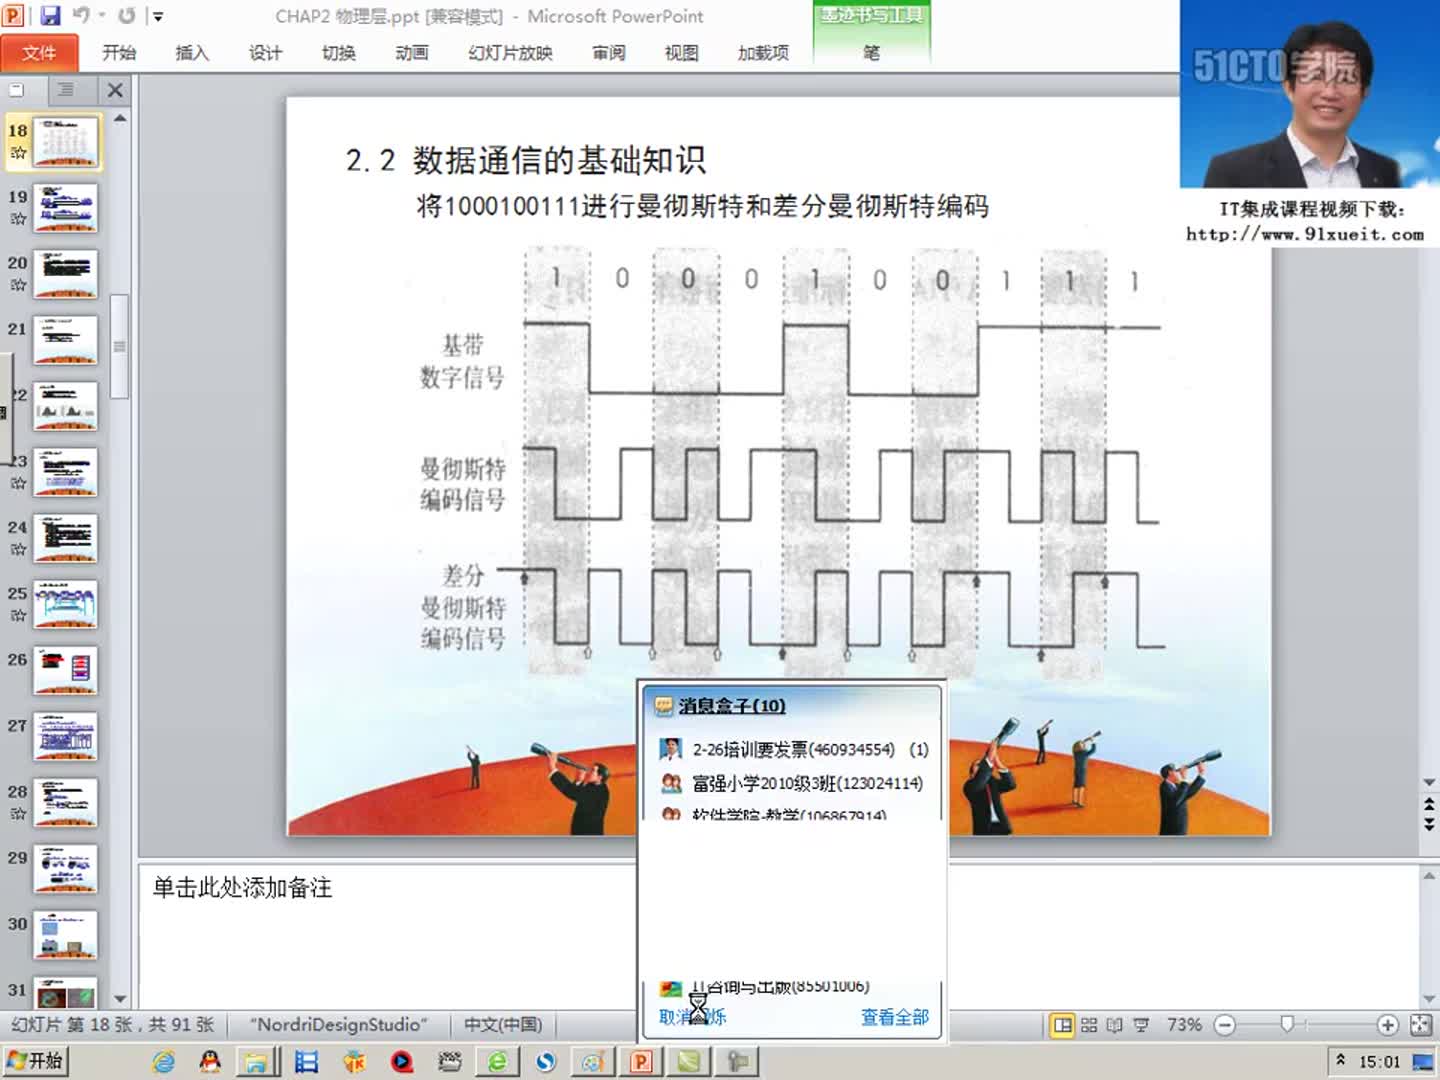Open the 消息盒子(10) message box title link

tap(732, 706)
